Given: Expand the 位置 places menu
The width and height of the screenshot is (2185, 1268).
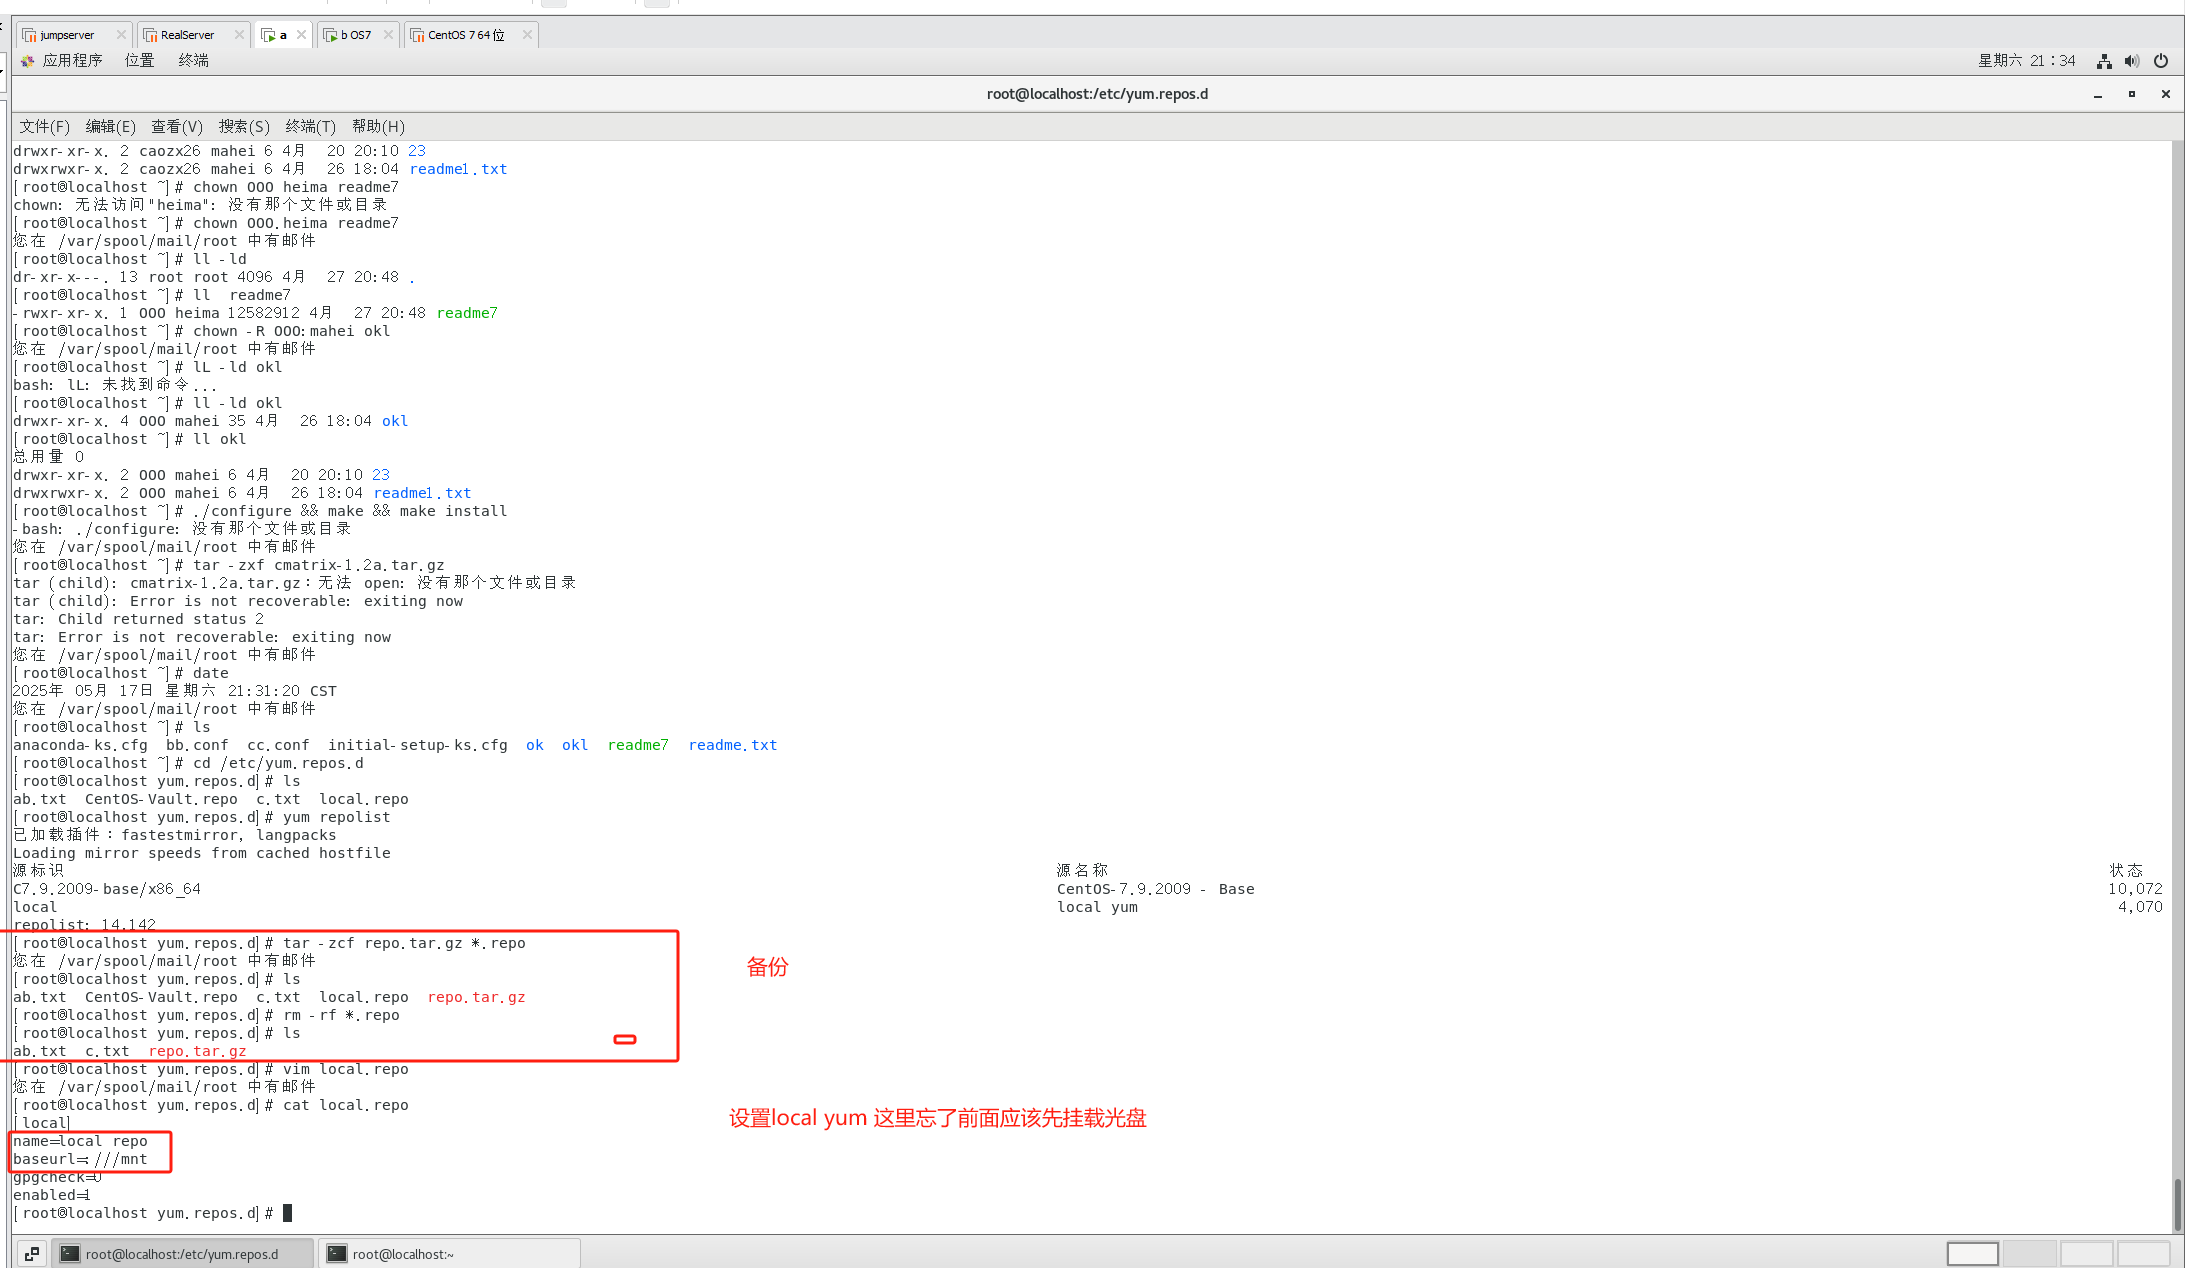Looking at the screenshot, I should click(x=139, y=61).
